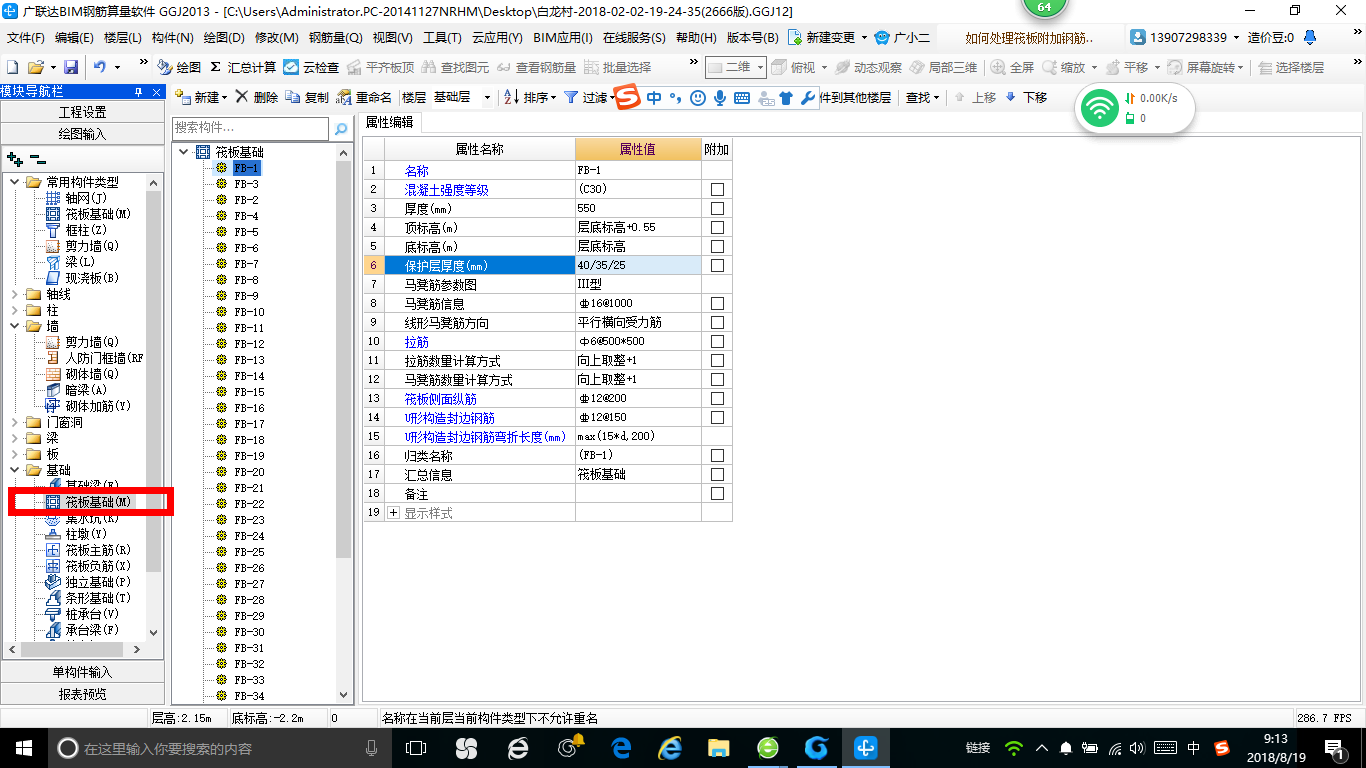The height and width of the screenshot is (768, 1366).
Task: Pin the 模块导航栏 panel
Action: click(139, 92)
